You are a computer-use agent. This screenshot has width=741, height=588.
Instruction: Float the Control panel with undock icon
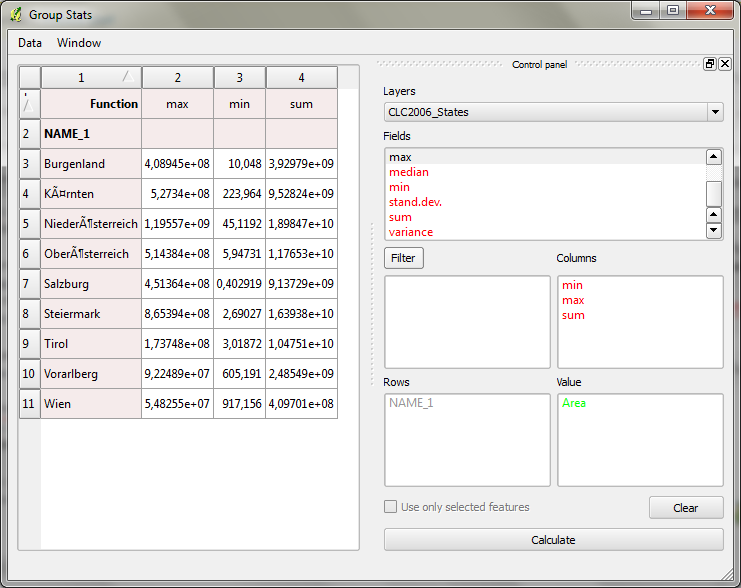click(x=710, y=64)
